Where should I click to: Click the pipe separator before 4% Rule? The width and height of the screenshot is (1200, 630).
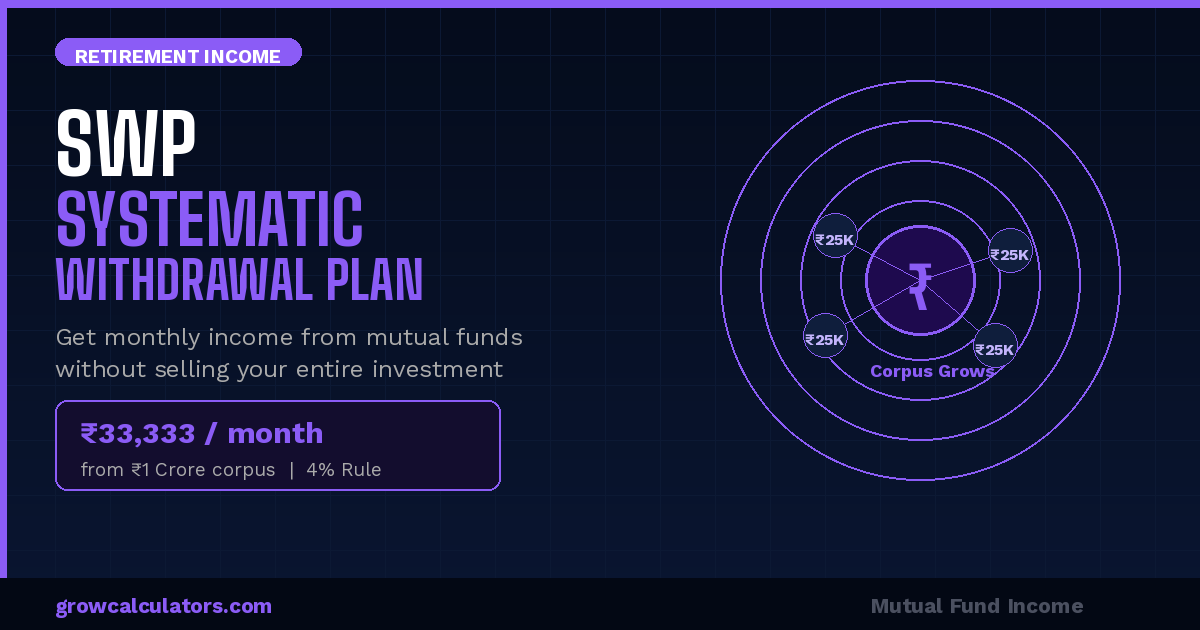click(x=291, y=469)
